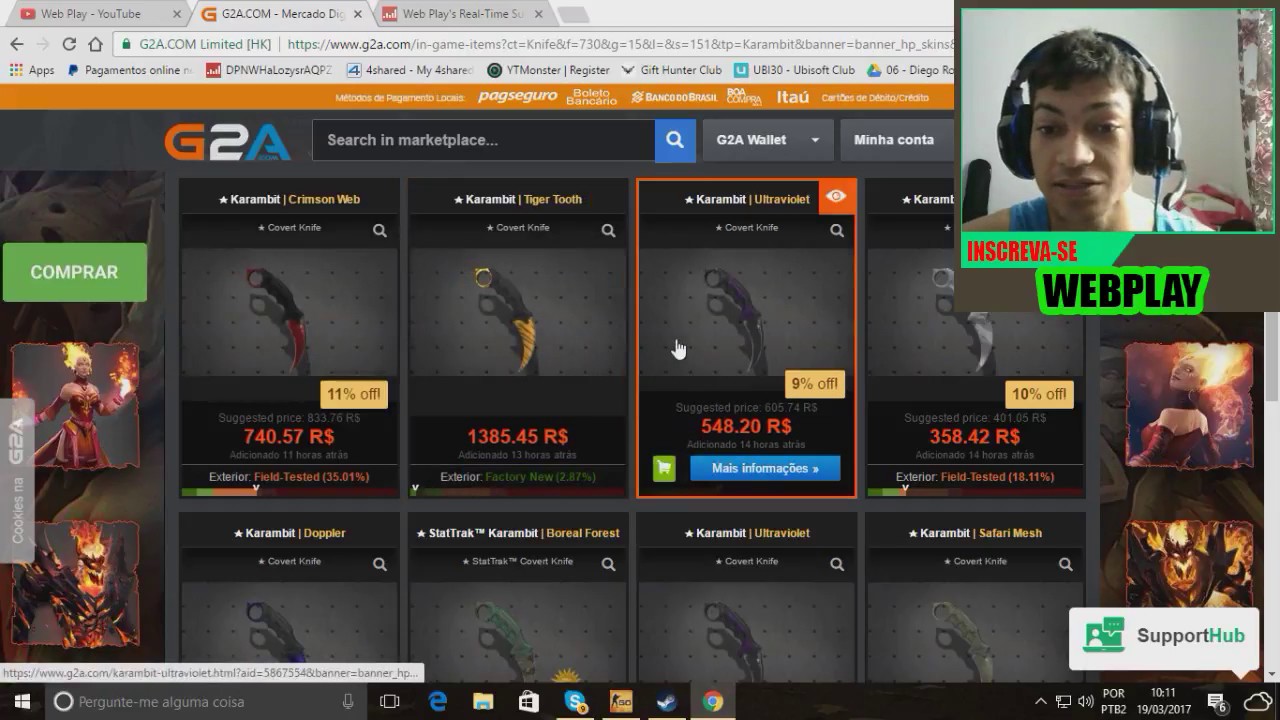Viewport: 1280px width, 720px height.
Task: Open the DPNWHaLozysrAQPZ bookmark
Action: coord(269,70)
